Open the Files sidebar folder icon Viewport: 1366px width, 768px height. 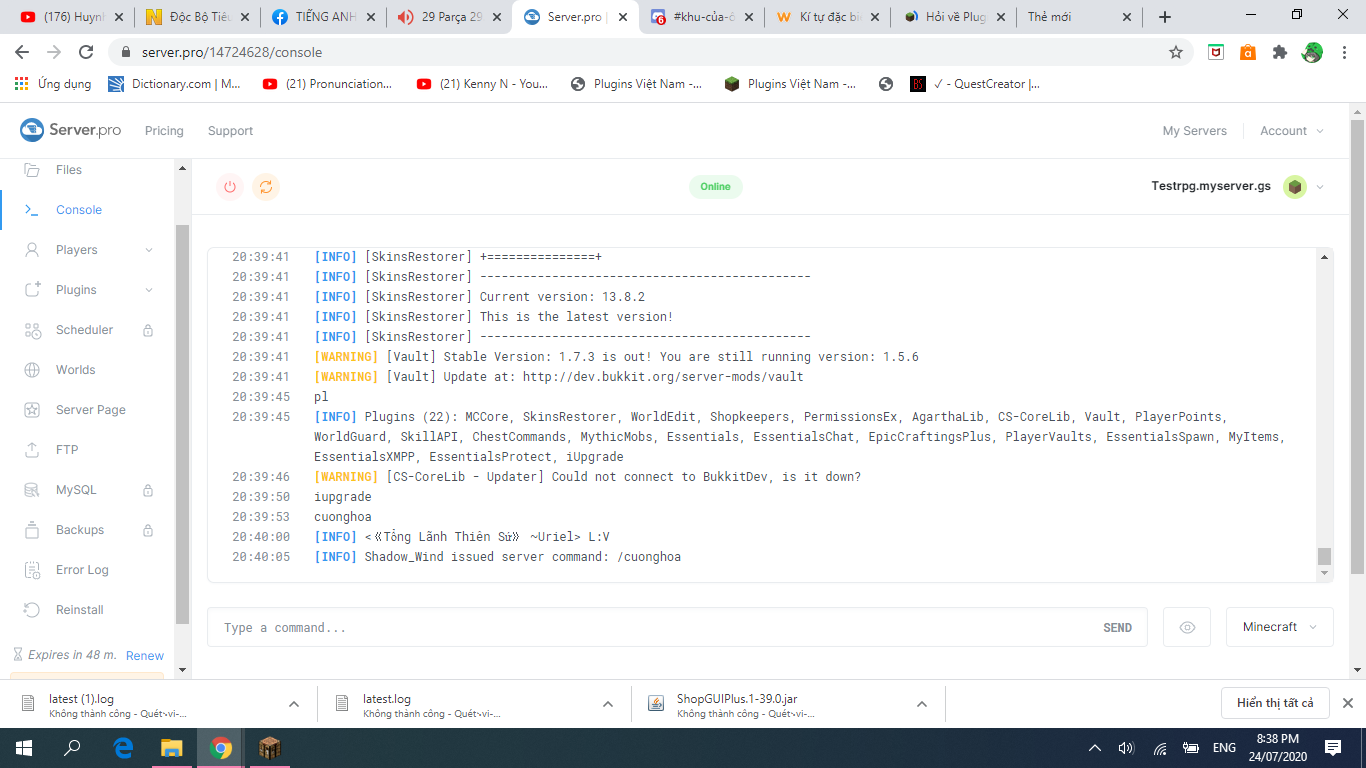pos(32,170)
